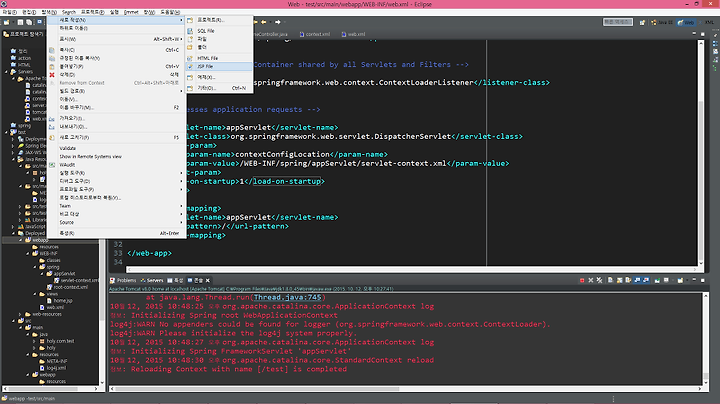The width and height of the screenshot is (720, 404).
Task: Click the red X delete icon in context menu
Action: (52, 75)
